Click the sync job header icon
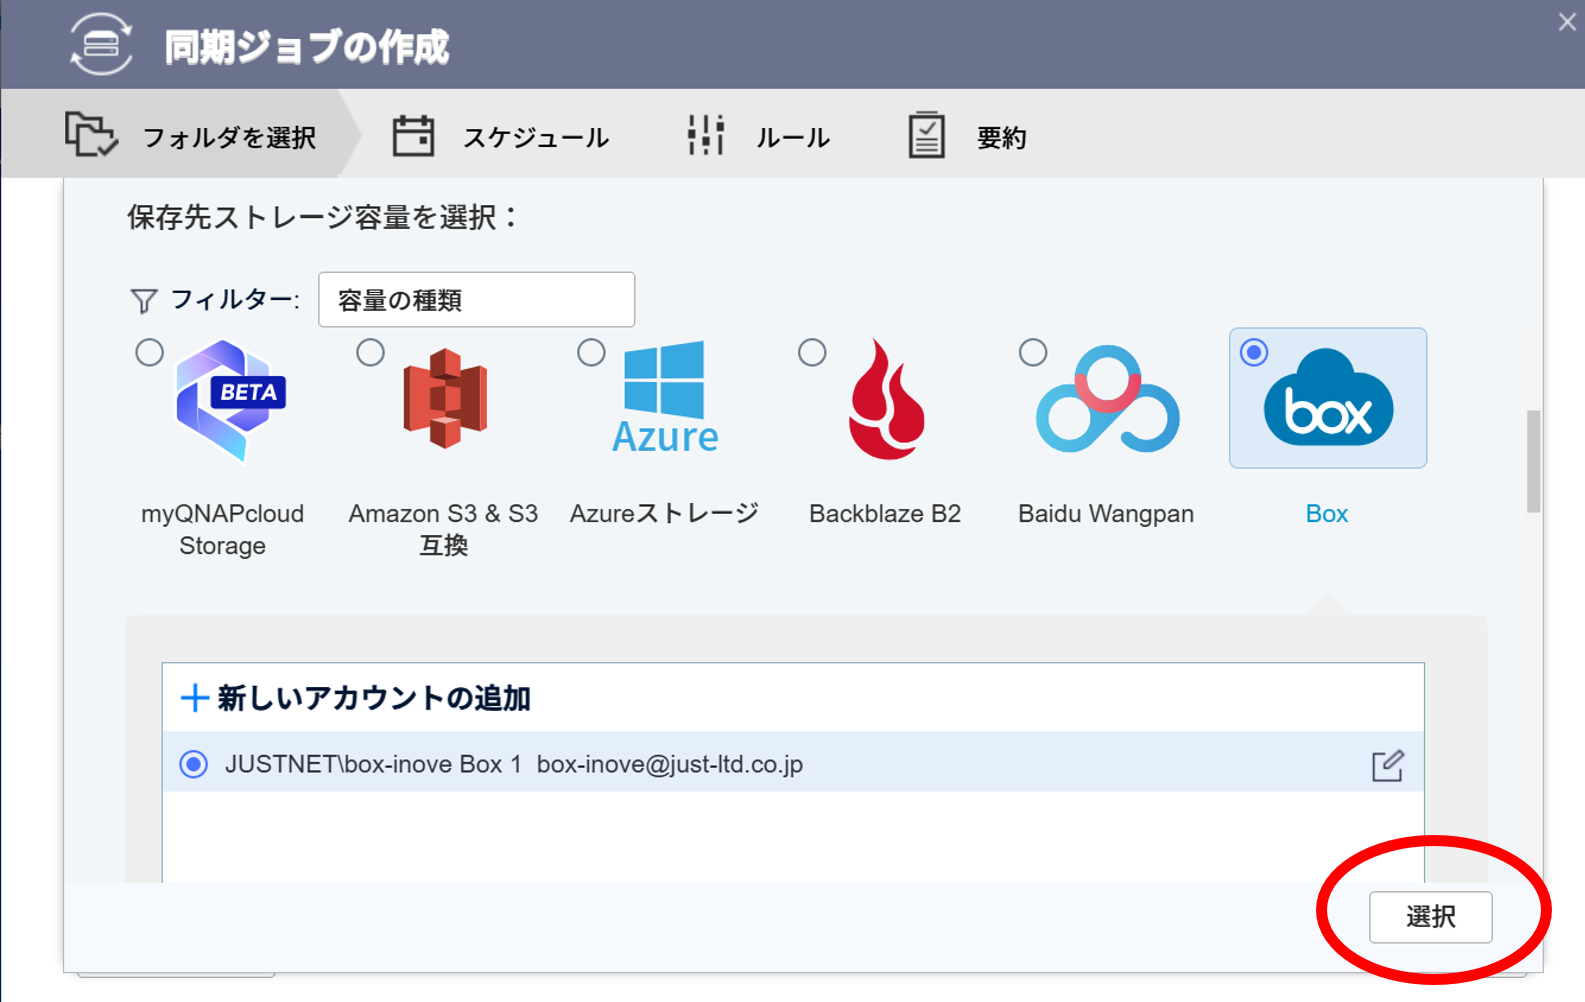Screen dimensions: 1585x1002 click(x=101, y=44)
